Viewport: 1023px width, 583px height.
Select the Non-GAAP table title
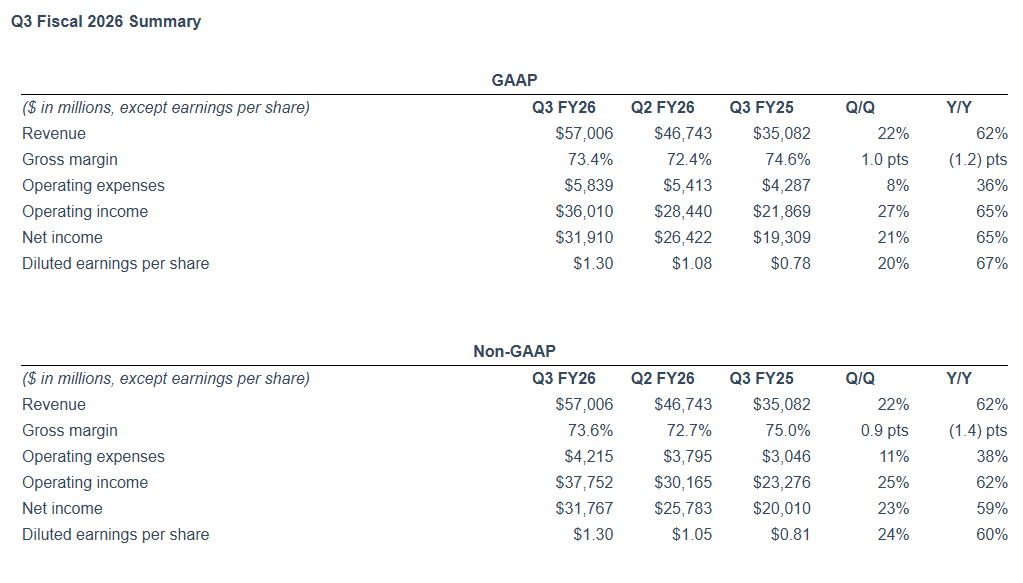(514, 351)
